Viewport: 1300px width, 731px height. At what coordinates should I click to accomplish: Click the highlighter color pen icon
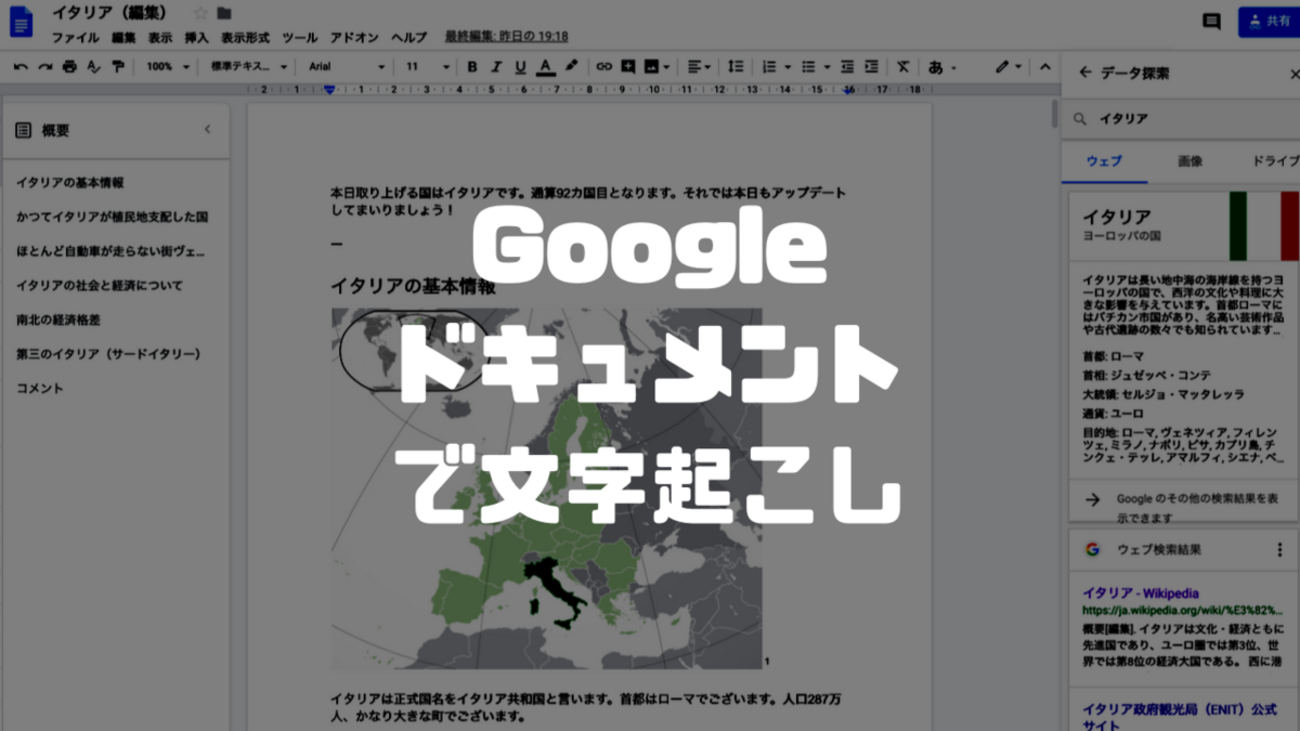(571, 67)
